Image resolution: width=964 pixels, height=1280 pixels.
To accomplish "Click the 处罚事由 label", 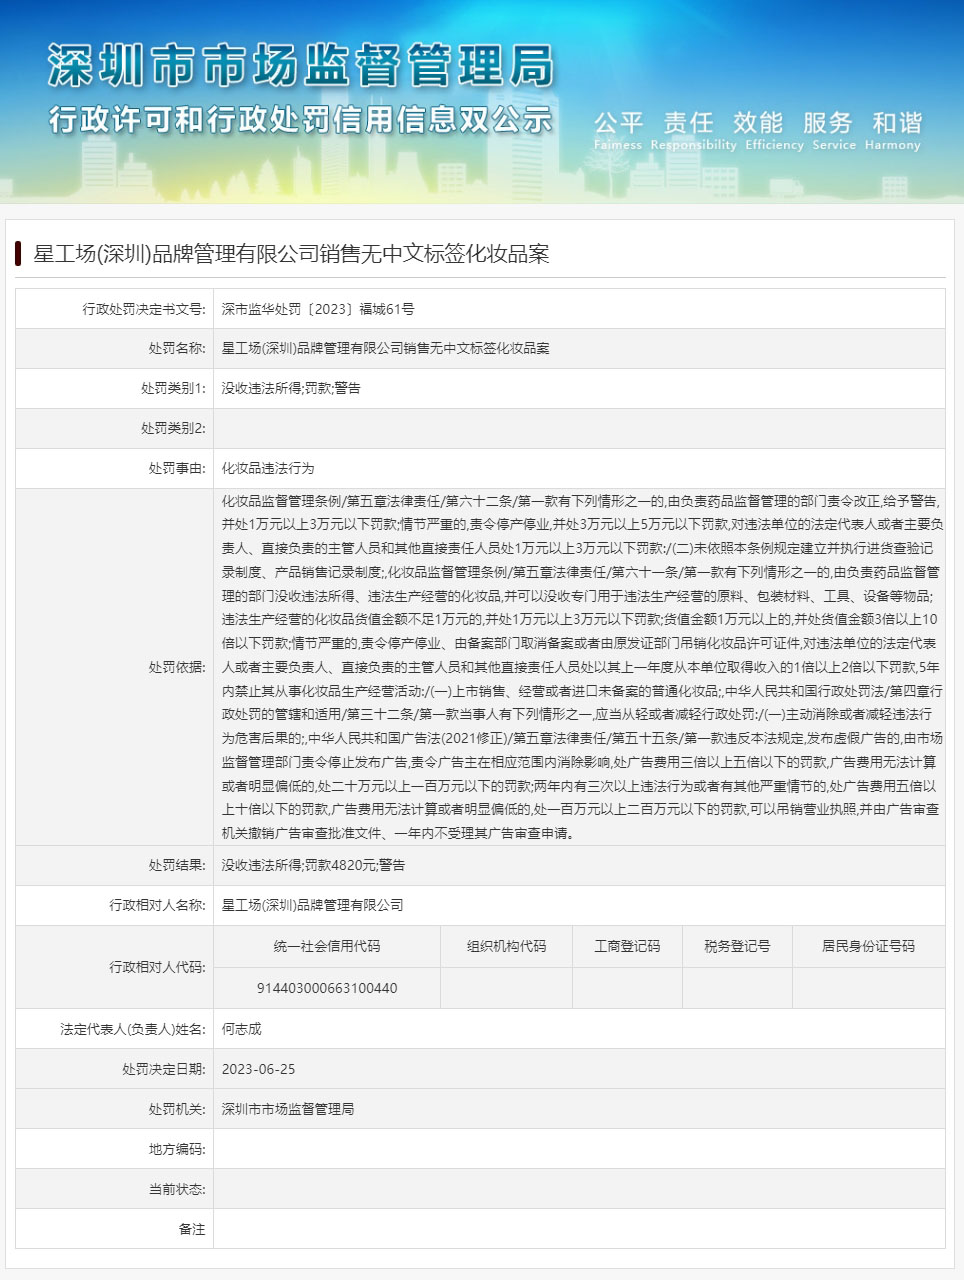I will tap(176, 468).
